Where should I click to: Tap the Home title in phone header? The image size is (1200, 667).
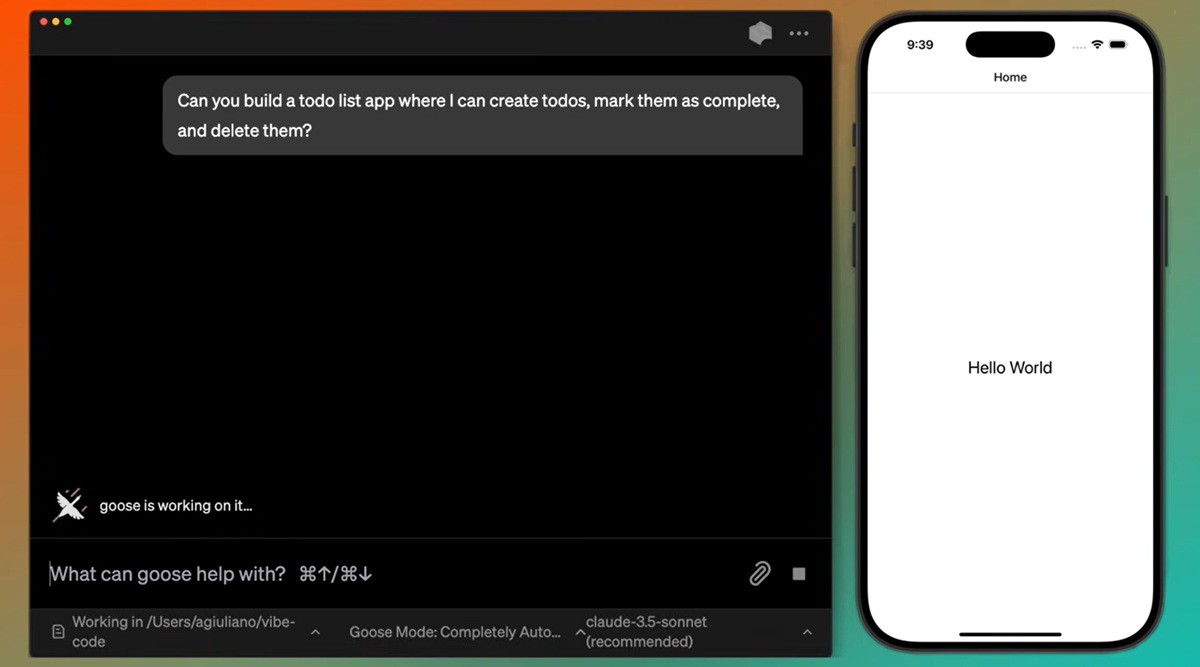[x=1010, y=77]
